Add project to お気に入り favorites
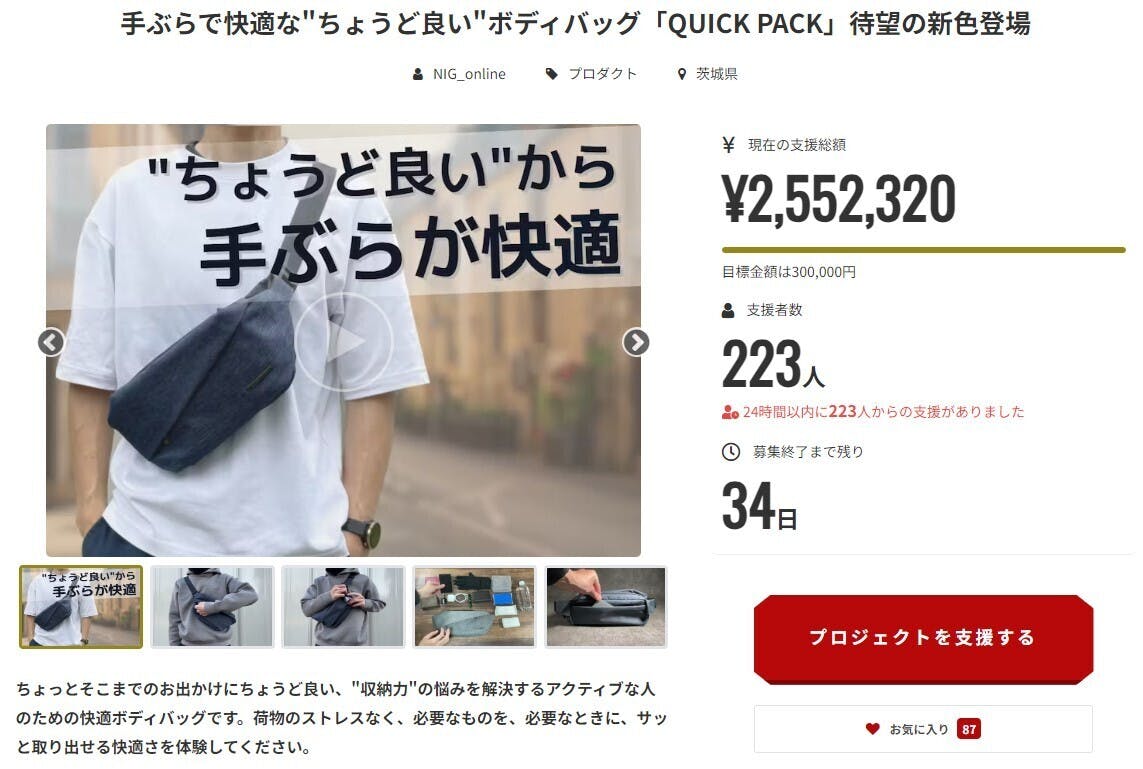 click(x=923, y=729)
